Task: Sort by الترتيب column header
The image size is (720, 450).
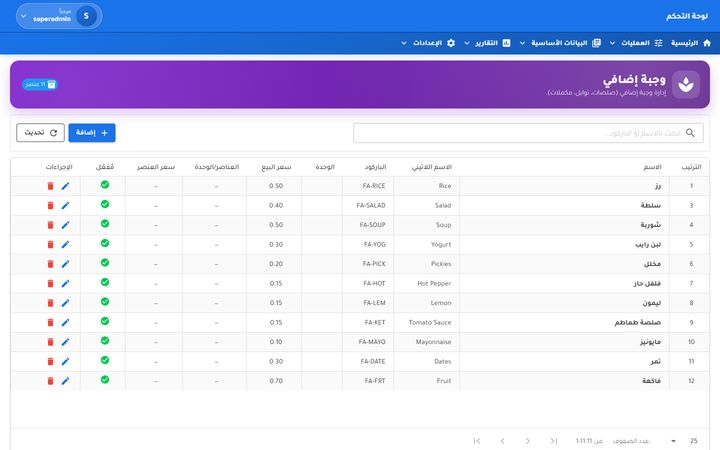Action: (x=691, y=167)
